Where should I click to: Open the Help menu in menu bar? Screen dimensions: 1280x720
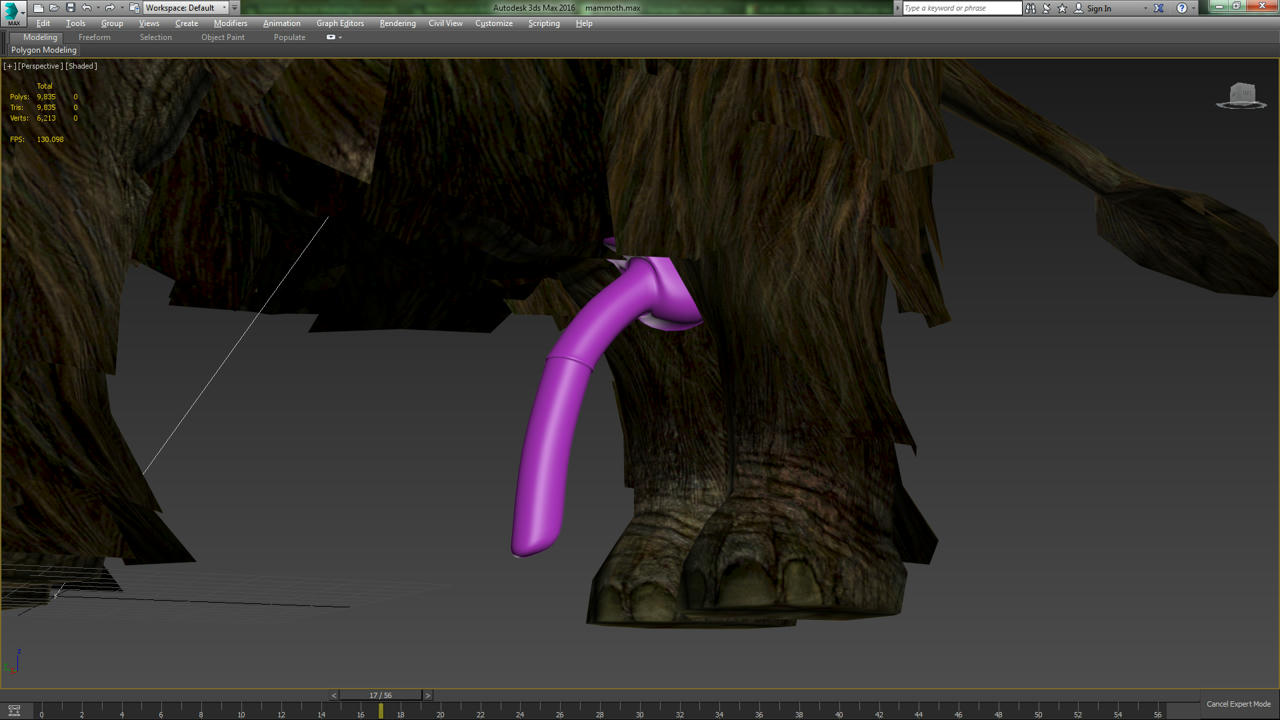point(584,23)
